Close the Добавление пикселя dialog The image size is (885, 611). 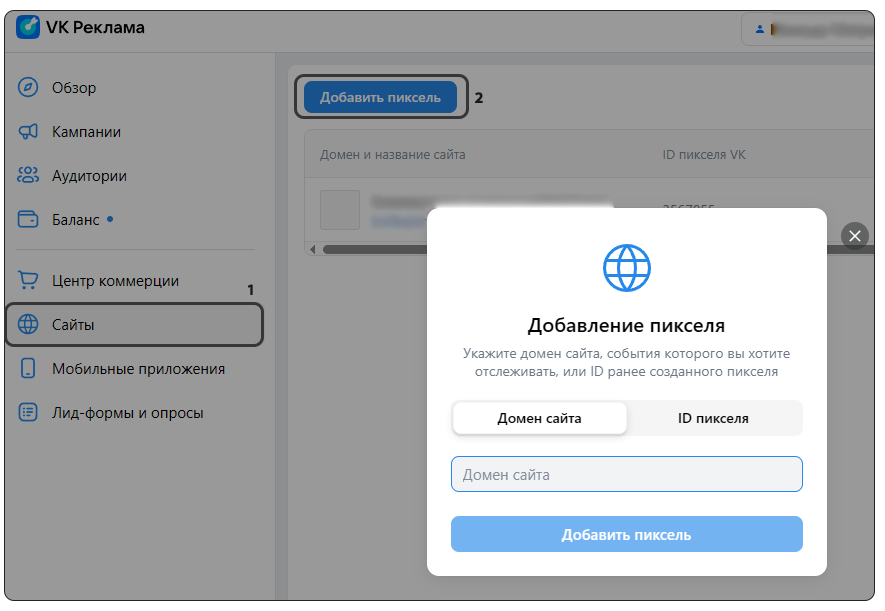[x=854, y=236]
